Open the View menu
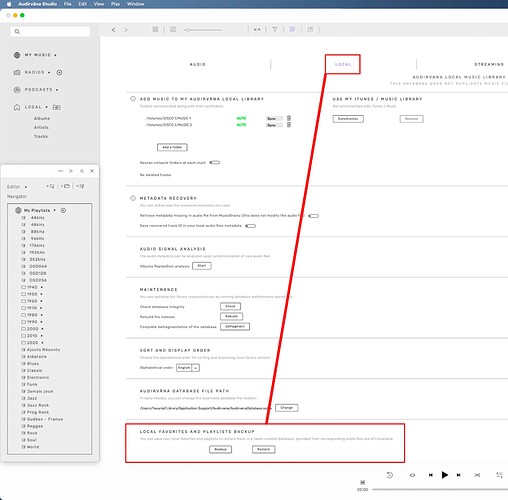Viewport: 508px width, 500px height. 99,4
